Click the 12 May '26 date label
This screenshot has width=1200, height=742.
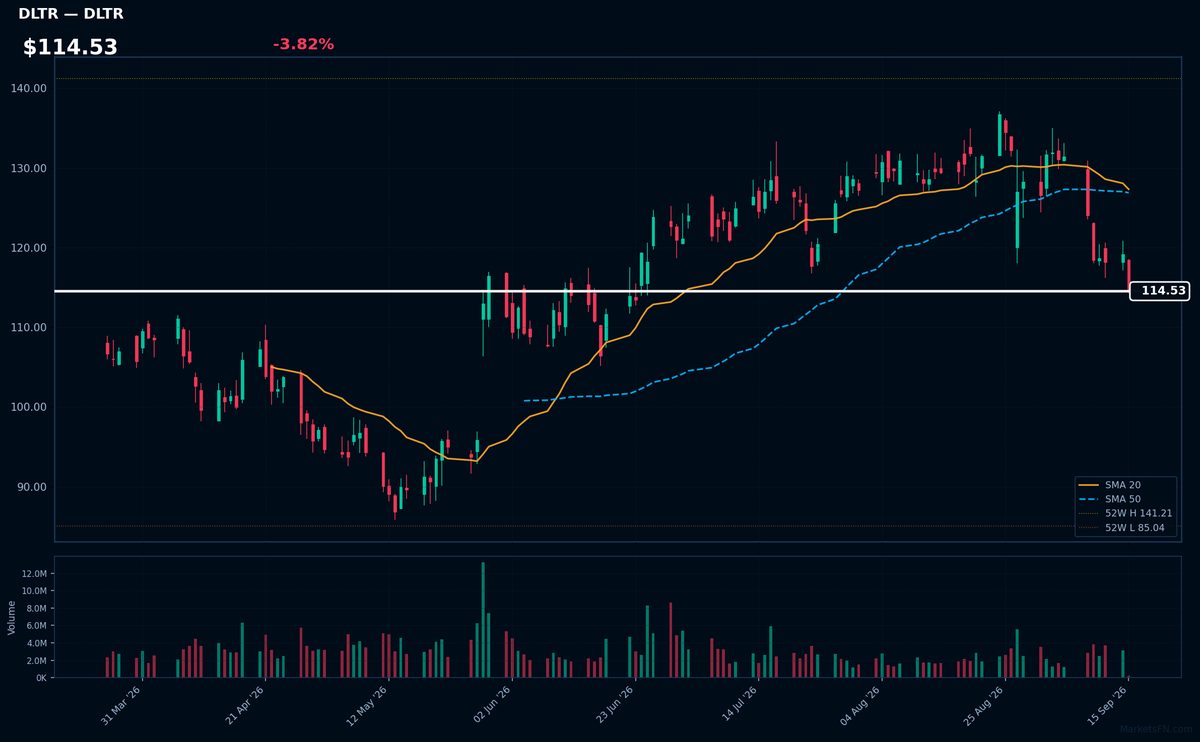pos(367,705)
